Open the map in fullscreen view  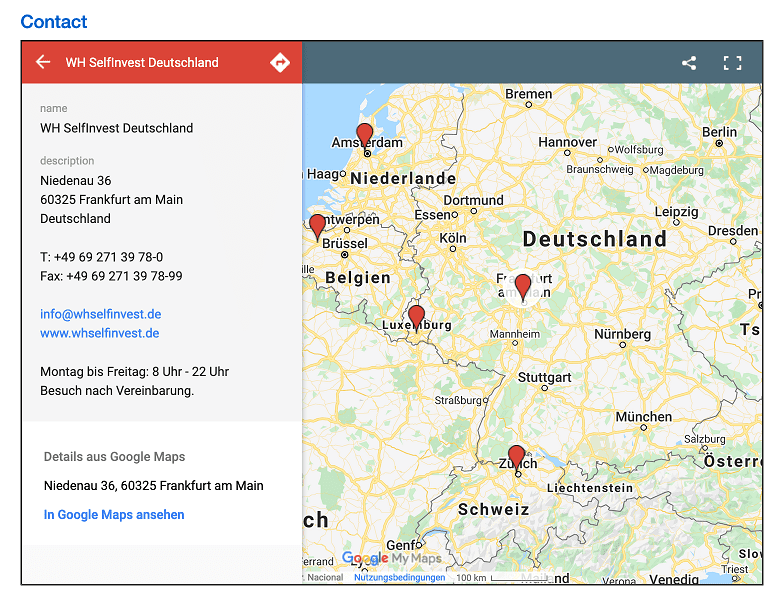point(732,63)
